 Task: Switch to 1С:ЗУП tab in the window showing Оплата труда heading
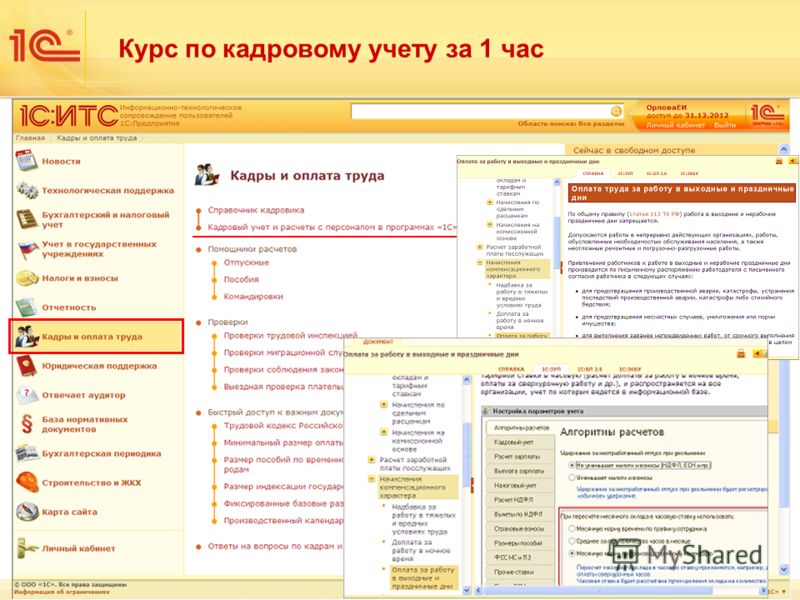625,173
